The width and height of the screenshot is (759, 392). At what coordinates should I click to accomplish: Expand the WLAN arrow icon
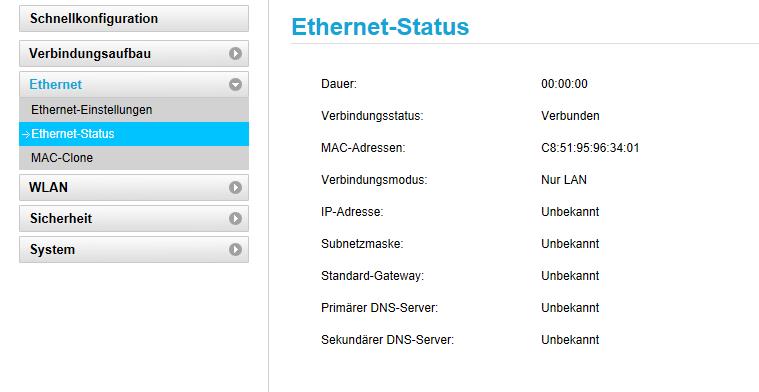(x=235, y=187)
